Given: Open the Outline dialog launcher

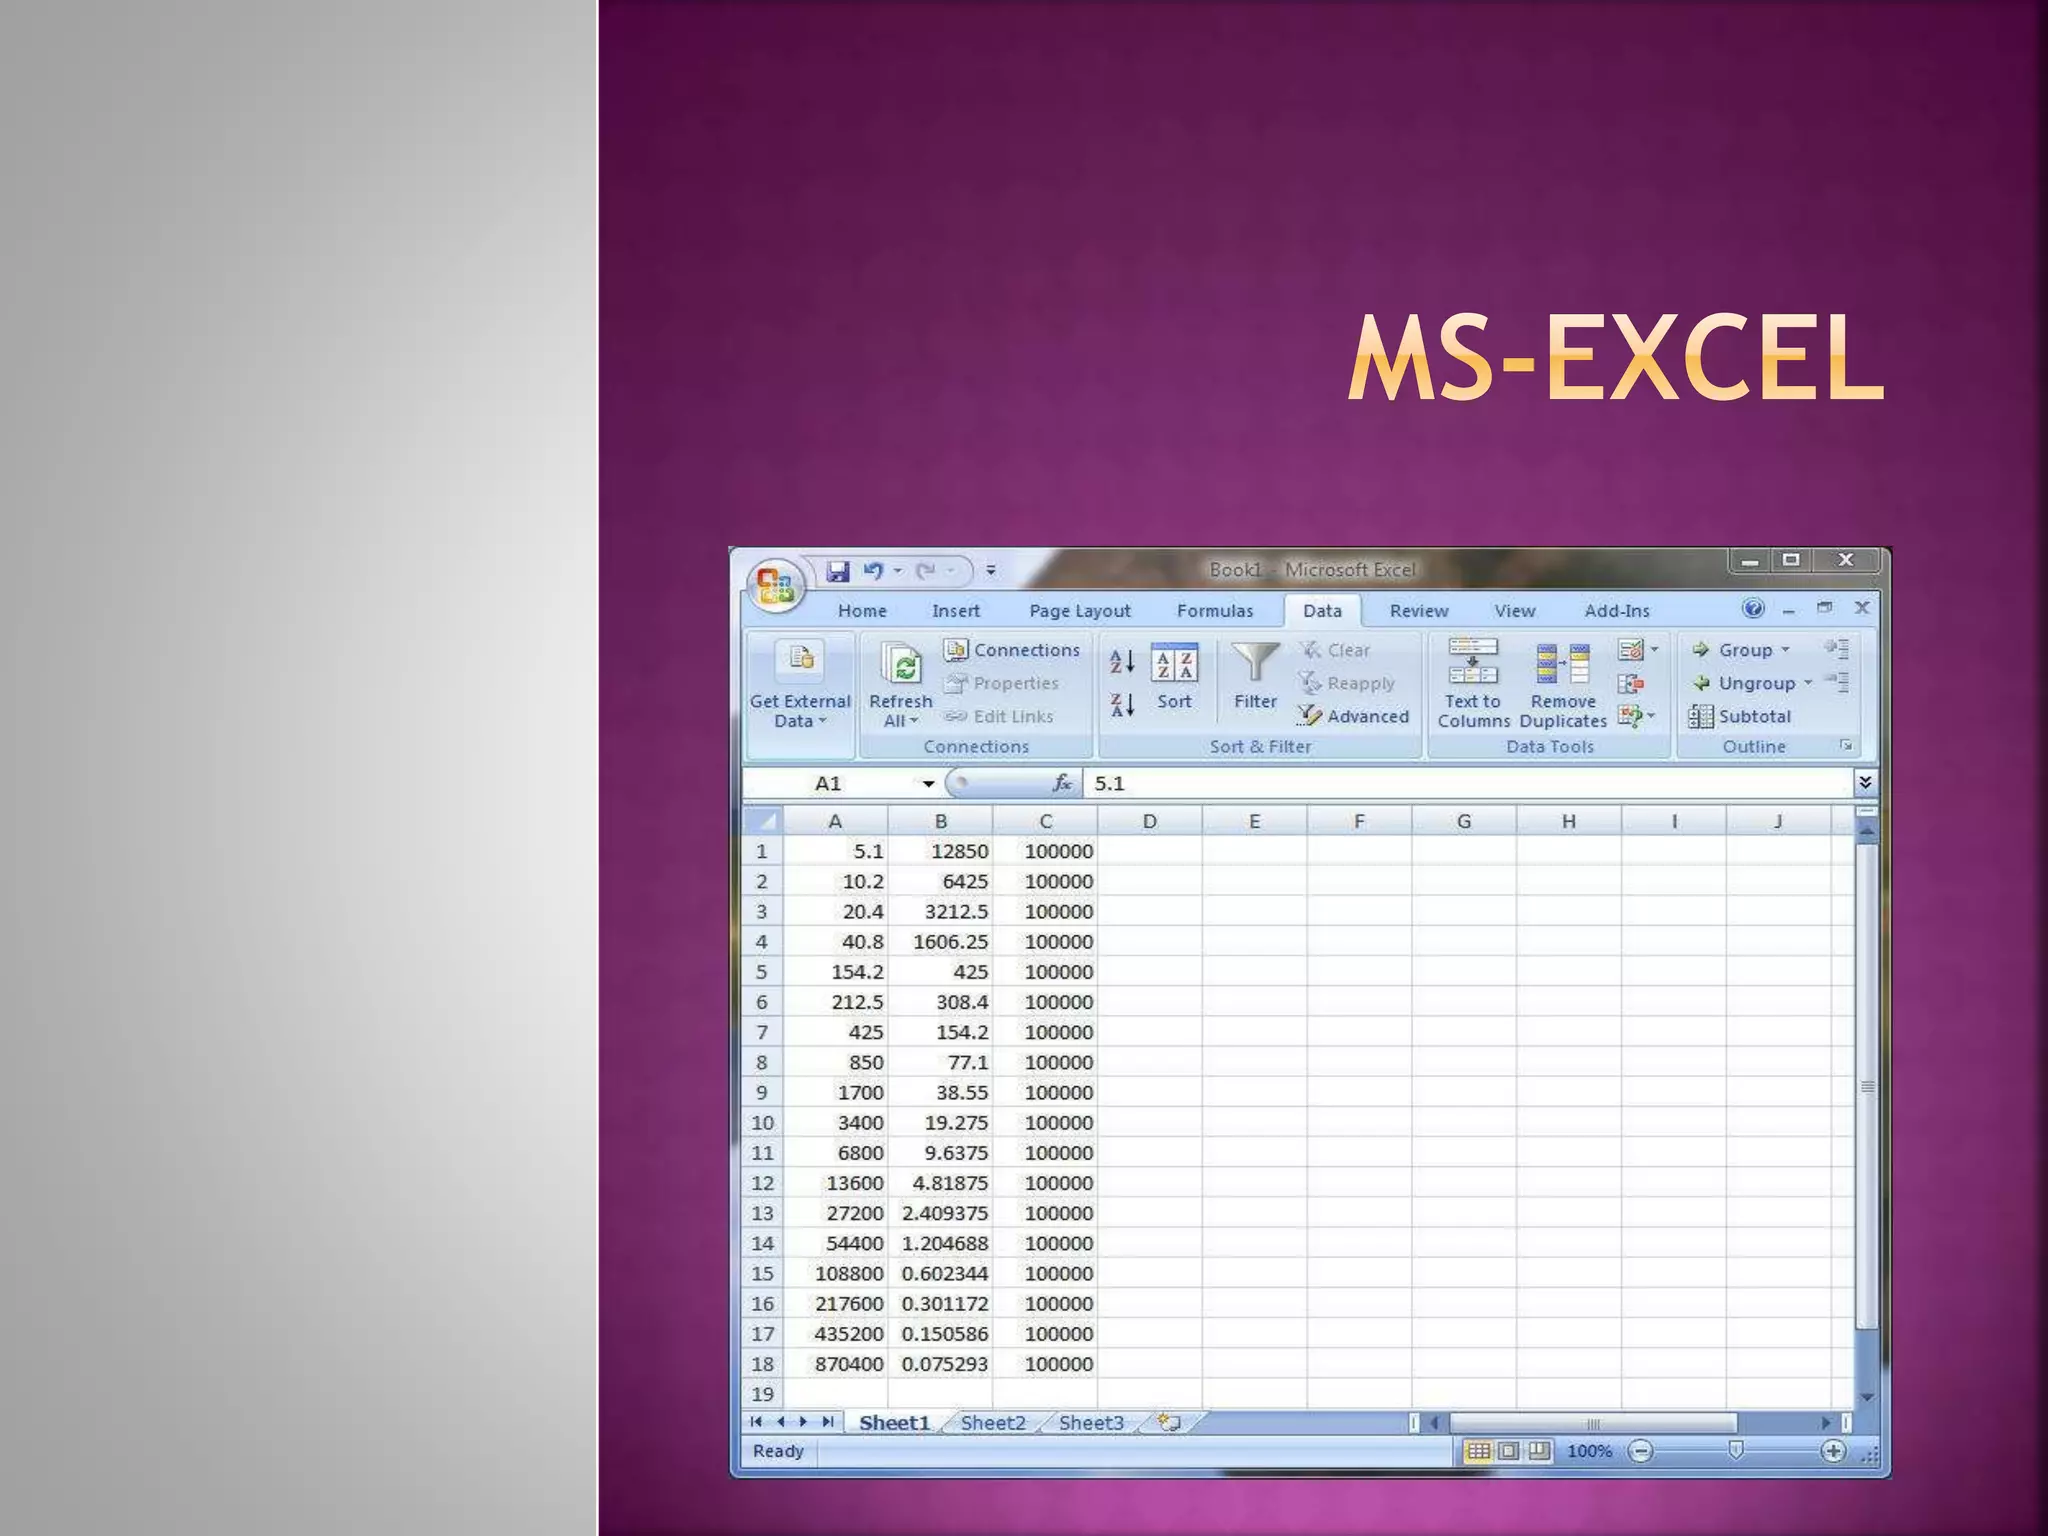Looking at the screenshot, I should coord(1846,746).
